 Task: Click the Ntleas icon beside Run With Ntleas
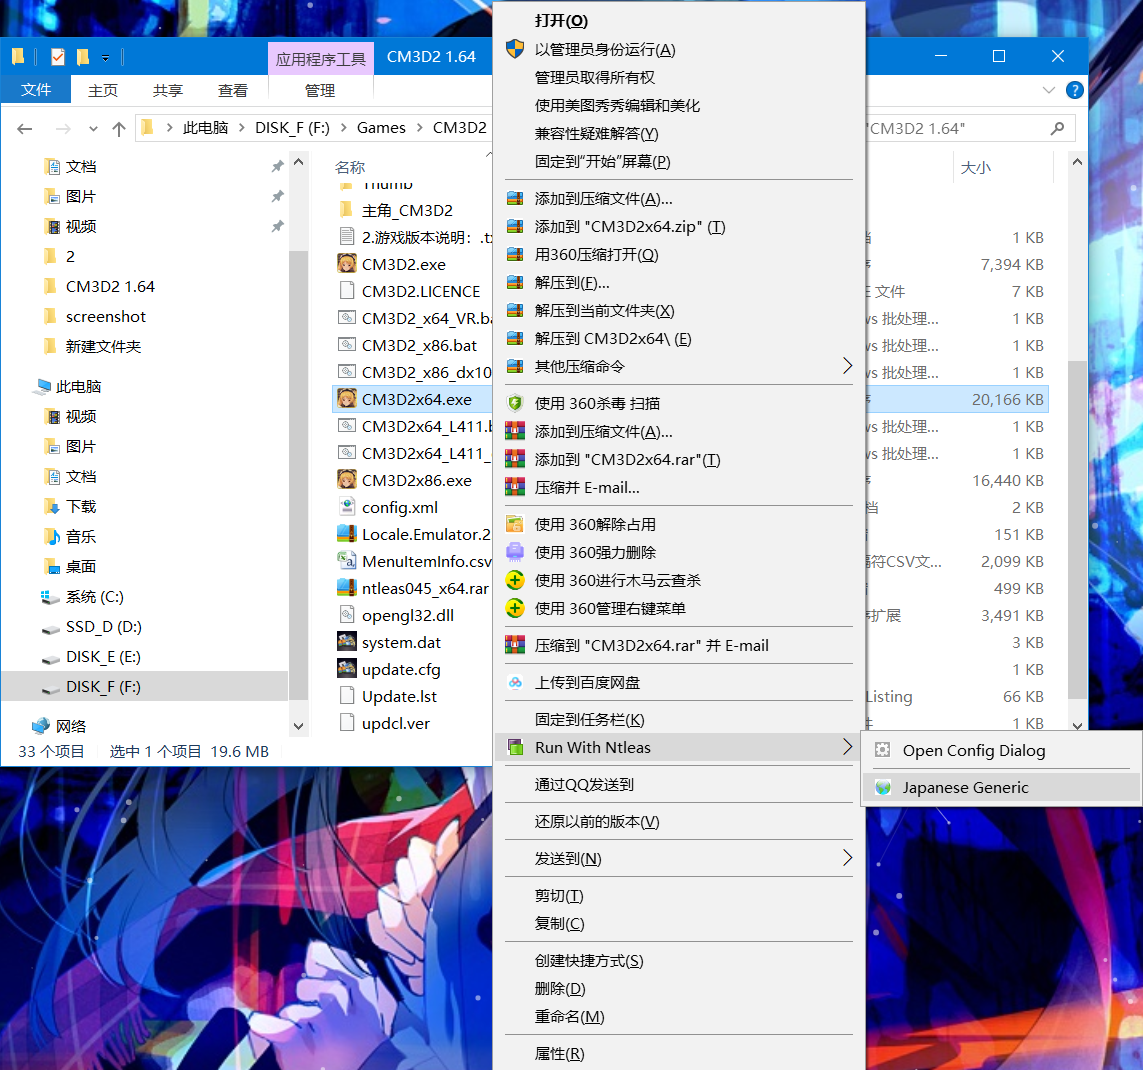click(x=515, y=747)
